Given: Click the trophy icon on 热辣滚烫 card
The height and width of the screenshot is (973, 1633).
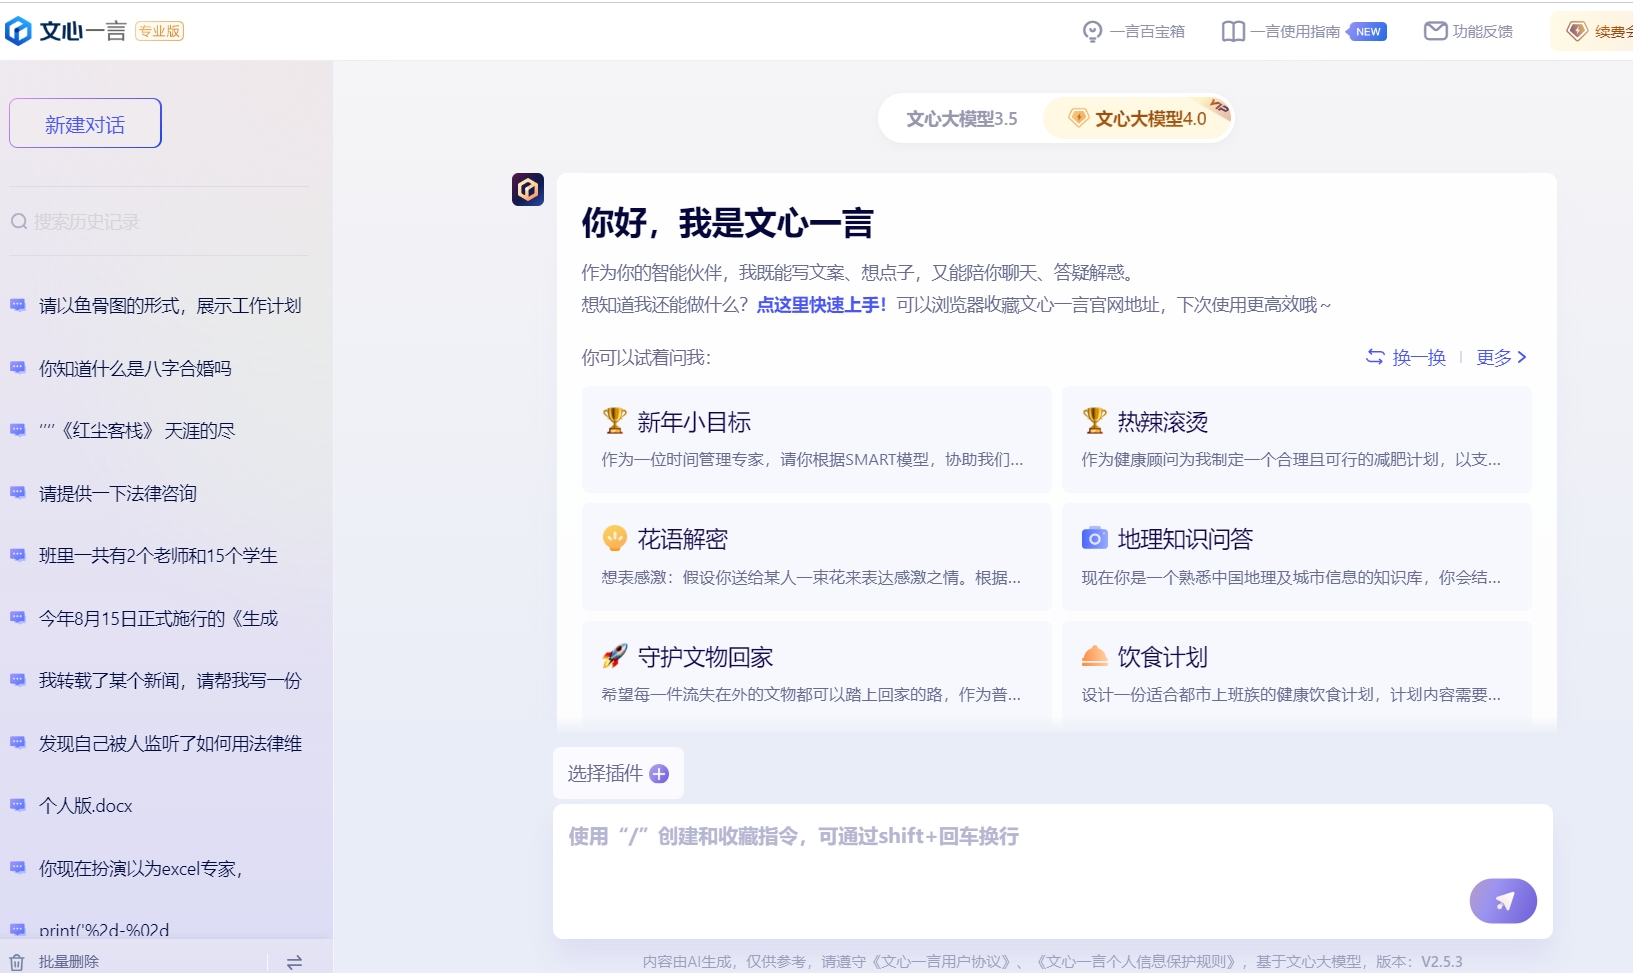Looking at the screenshot, I should (x=1095, y=421).
